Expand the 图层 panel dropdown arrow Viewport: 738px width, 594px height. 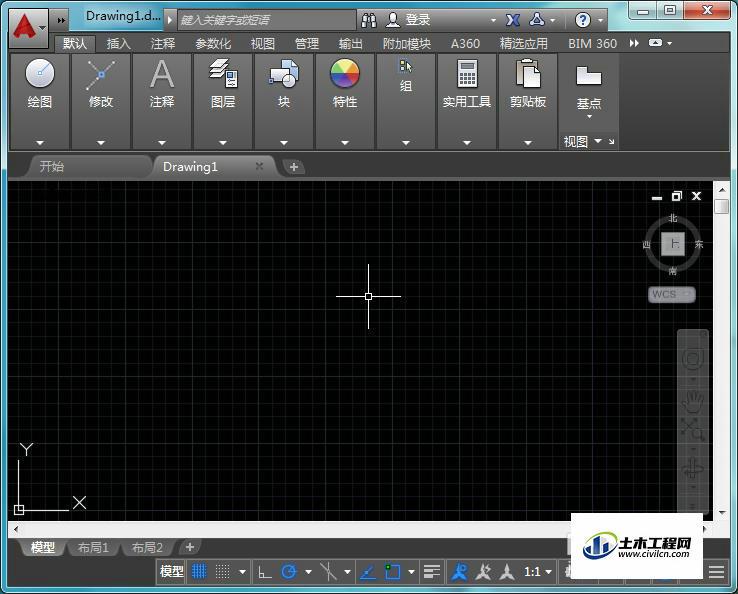[x=223, y=142]
